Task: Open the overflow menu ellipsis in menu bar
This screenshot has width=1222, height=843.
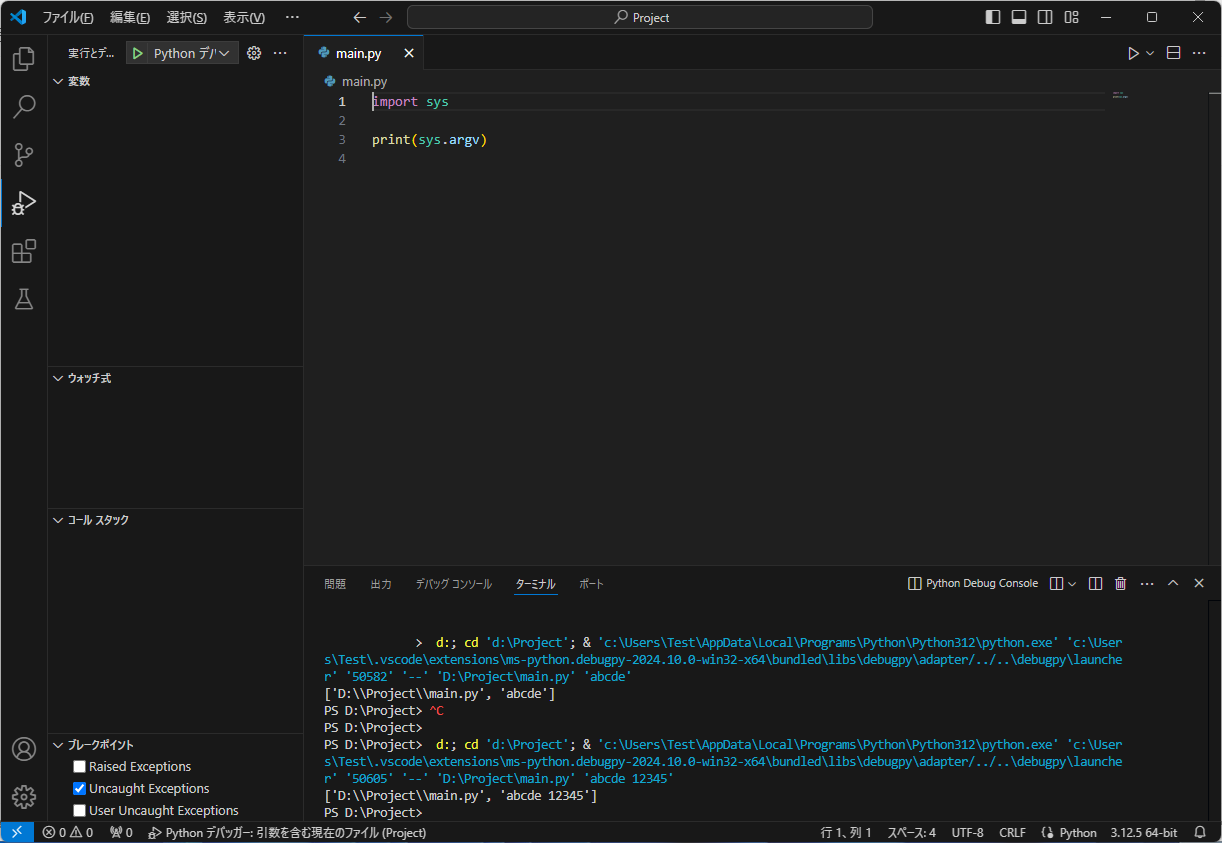Action: [x=292, y=17]
